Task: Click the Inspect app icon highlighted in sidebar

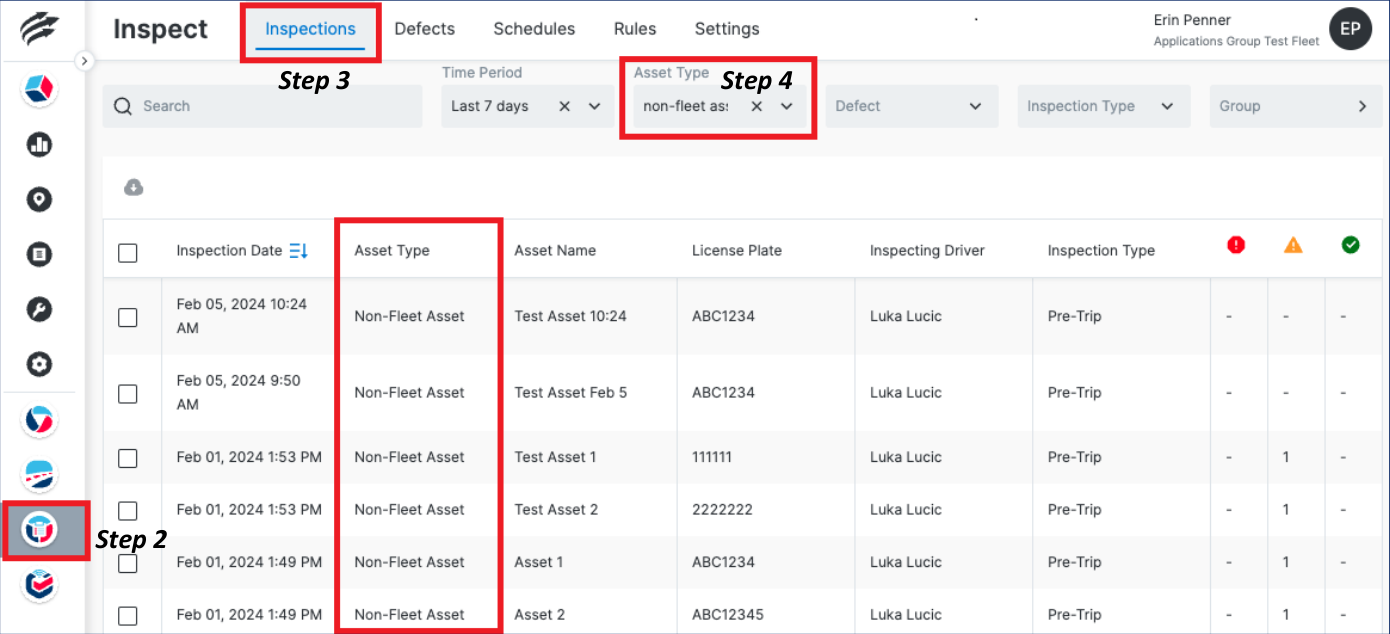Action: [x=41, y=530]
